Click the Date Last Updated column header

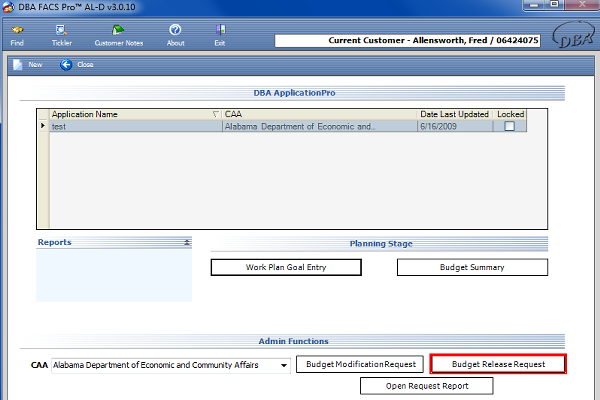(455, 114)
